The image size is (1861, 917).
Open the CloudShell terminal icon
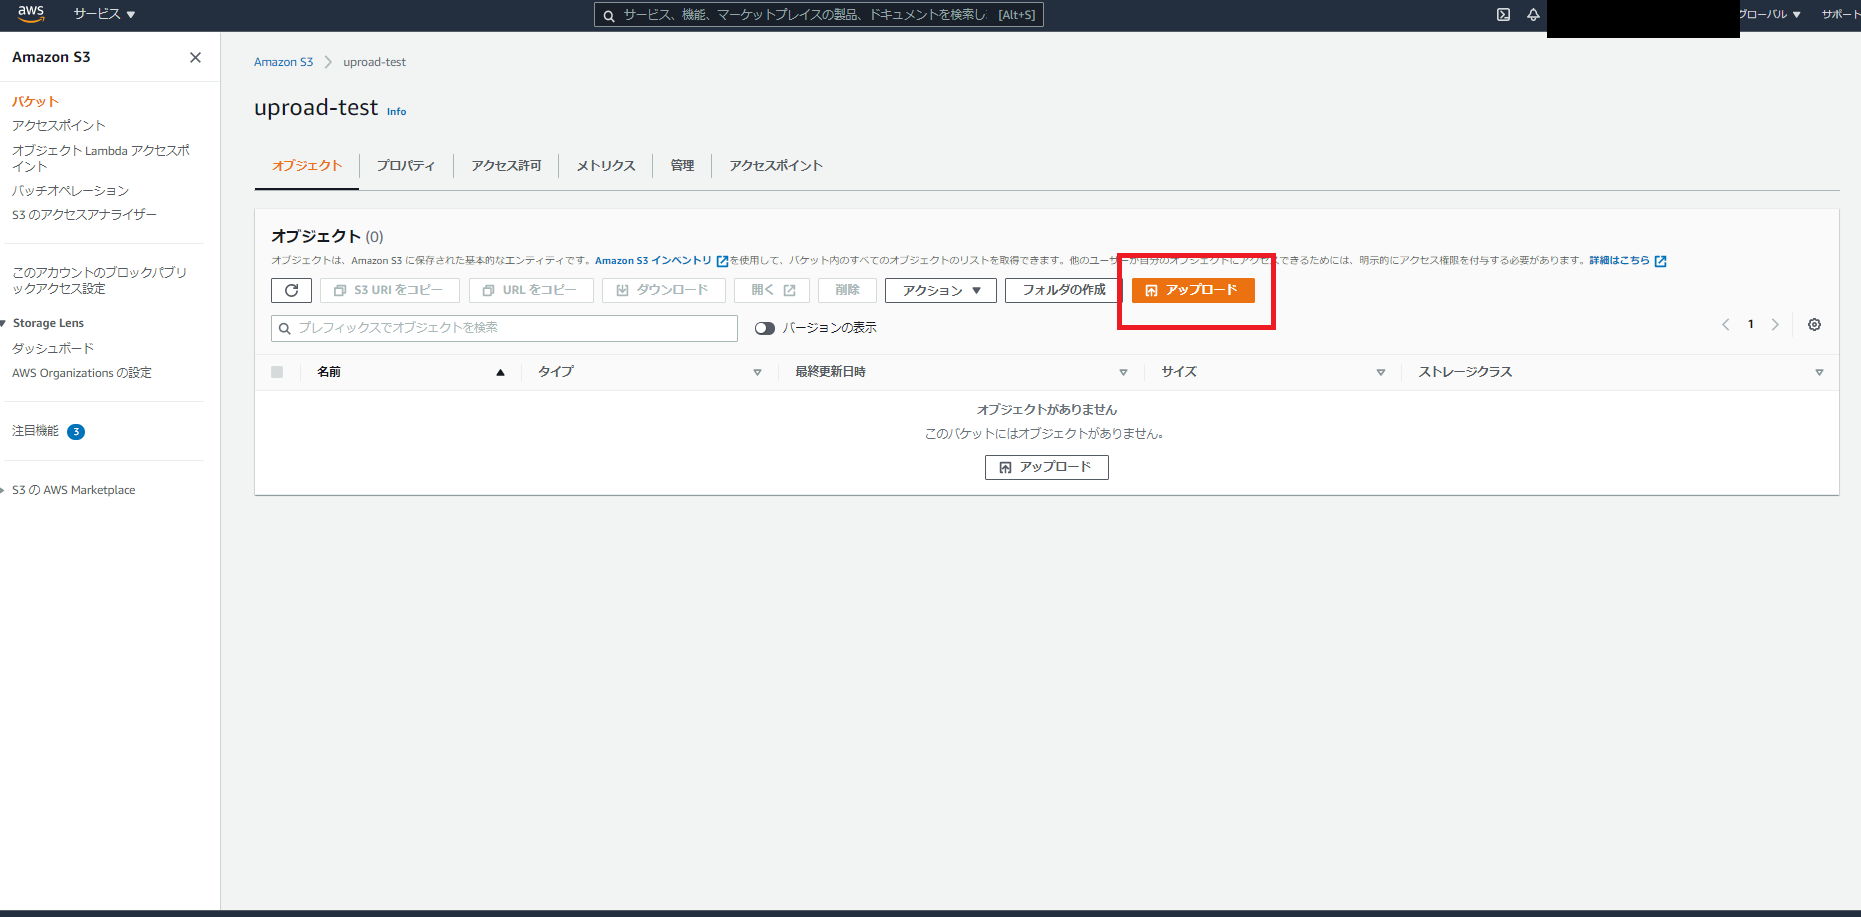point(1503,14)
